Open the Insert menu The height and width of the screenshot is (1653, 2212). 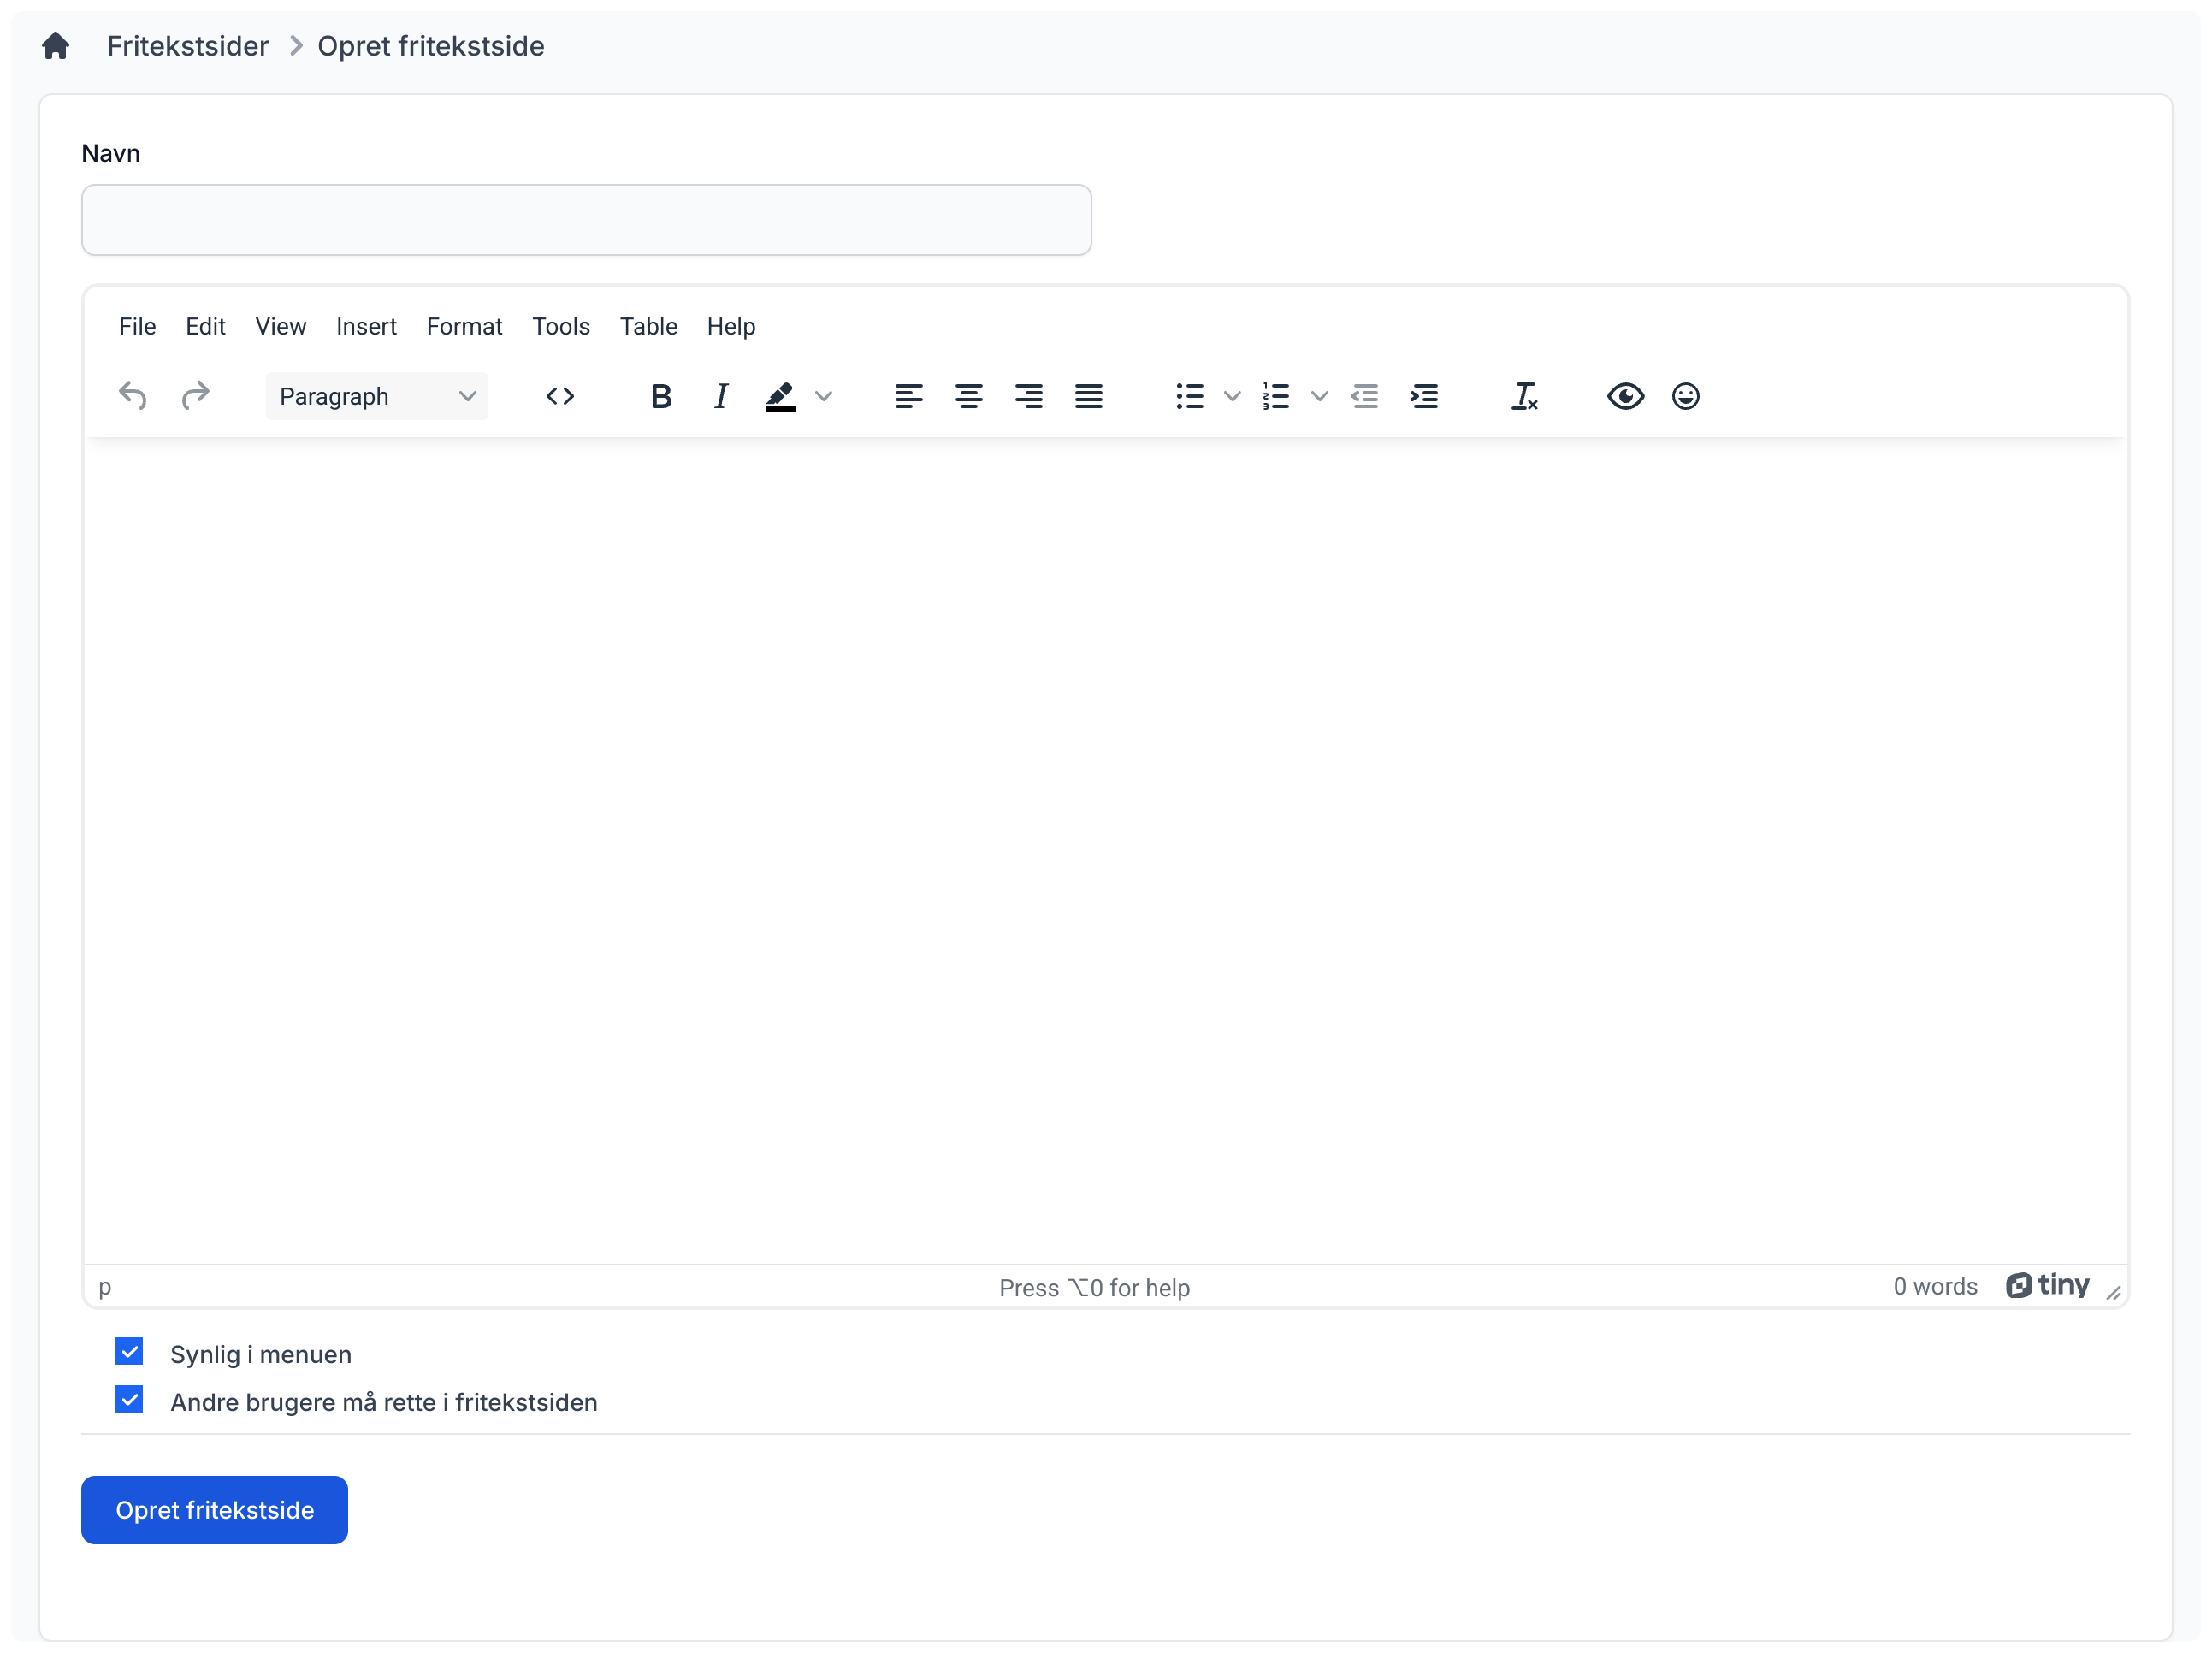(x=366, y=326)
